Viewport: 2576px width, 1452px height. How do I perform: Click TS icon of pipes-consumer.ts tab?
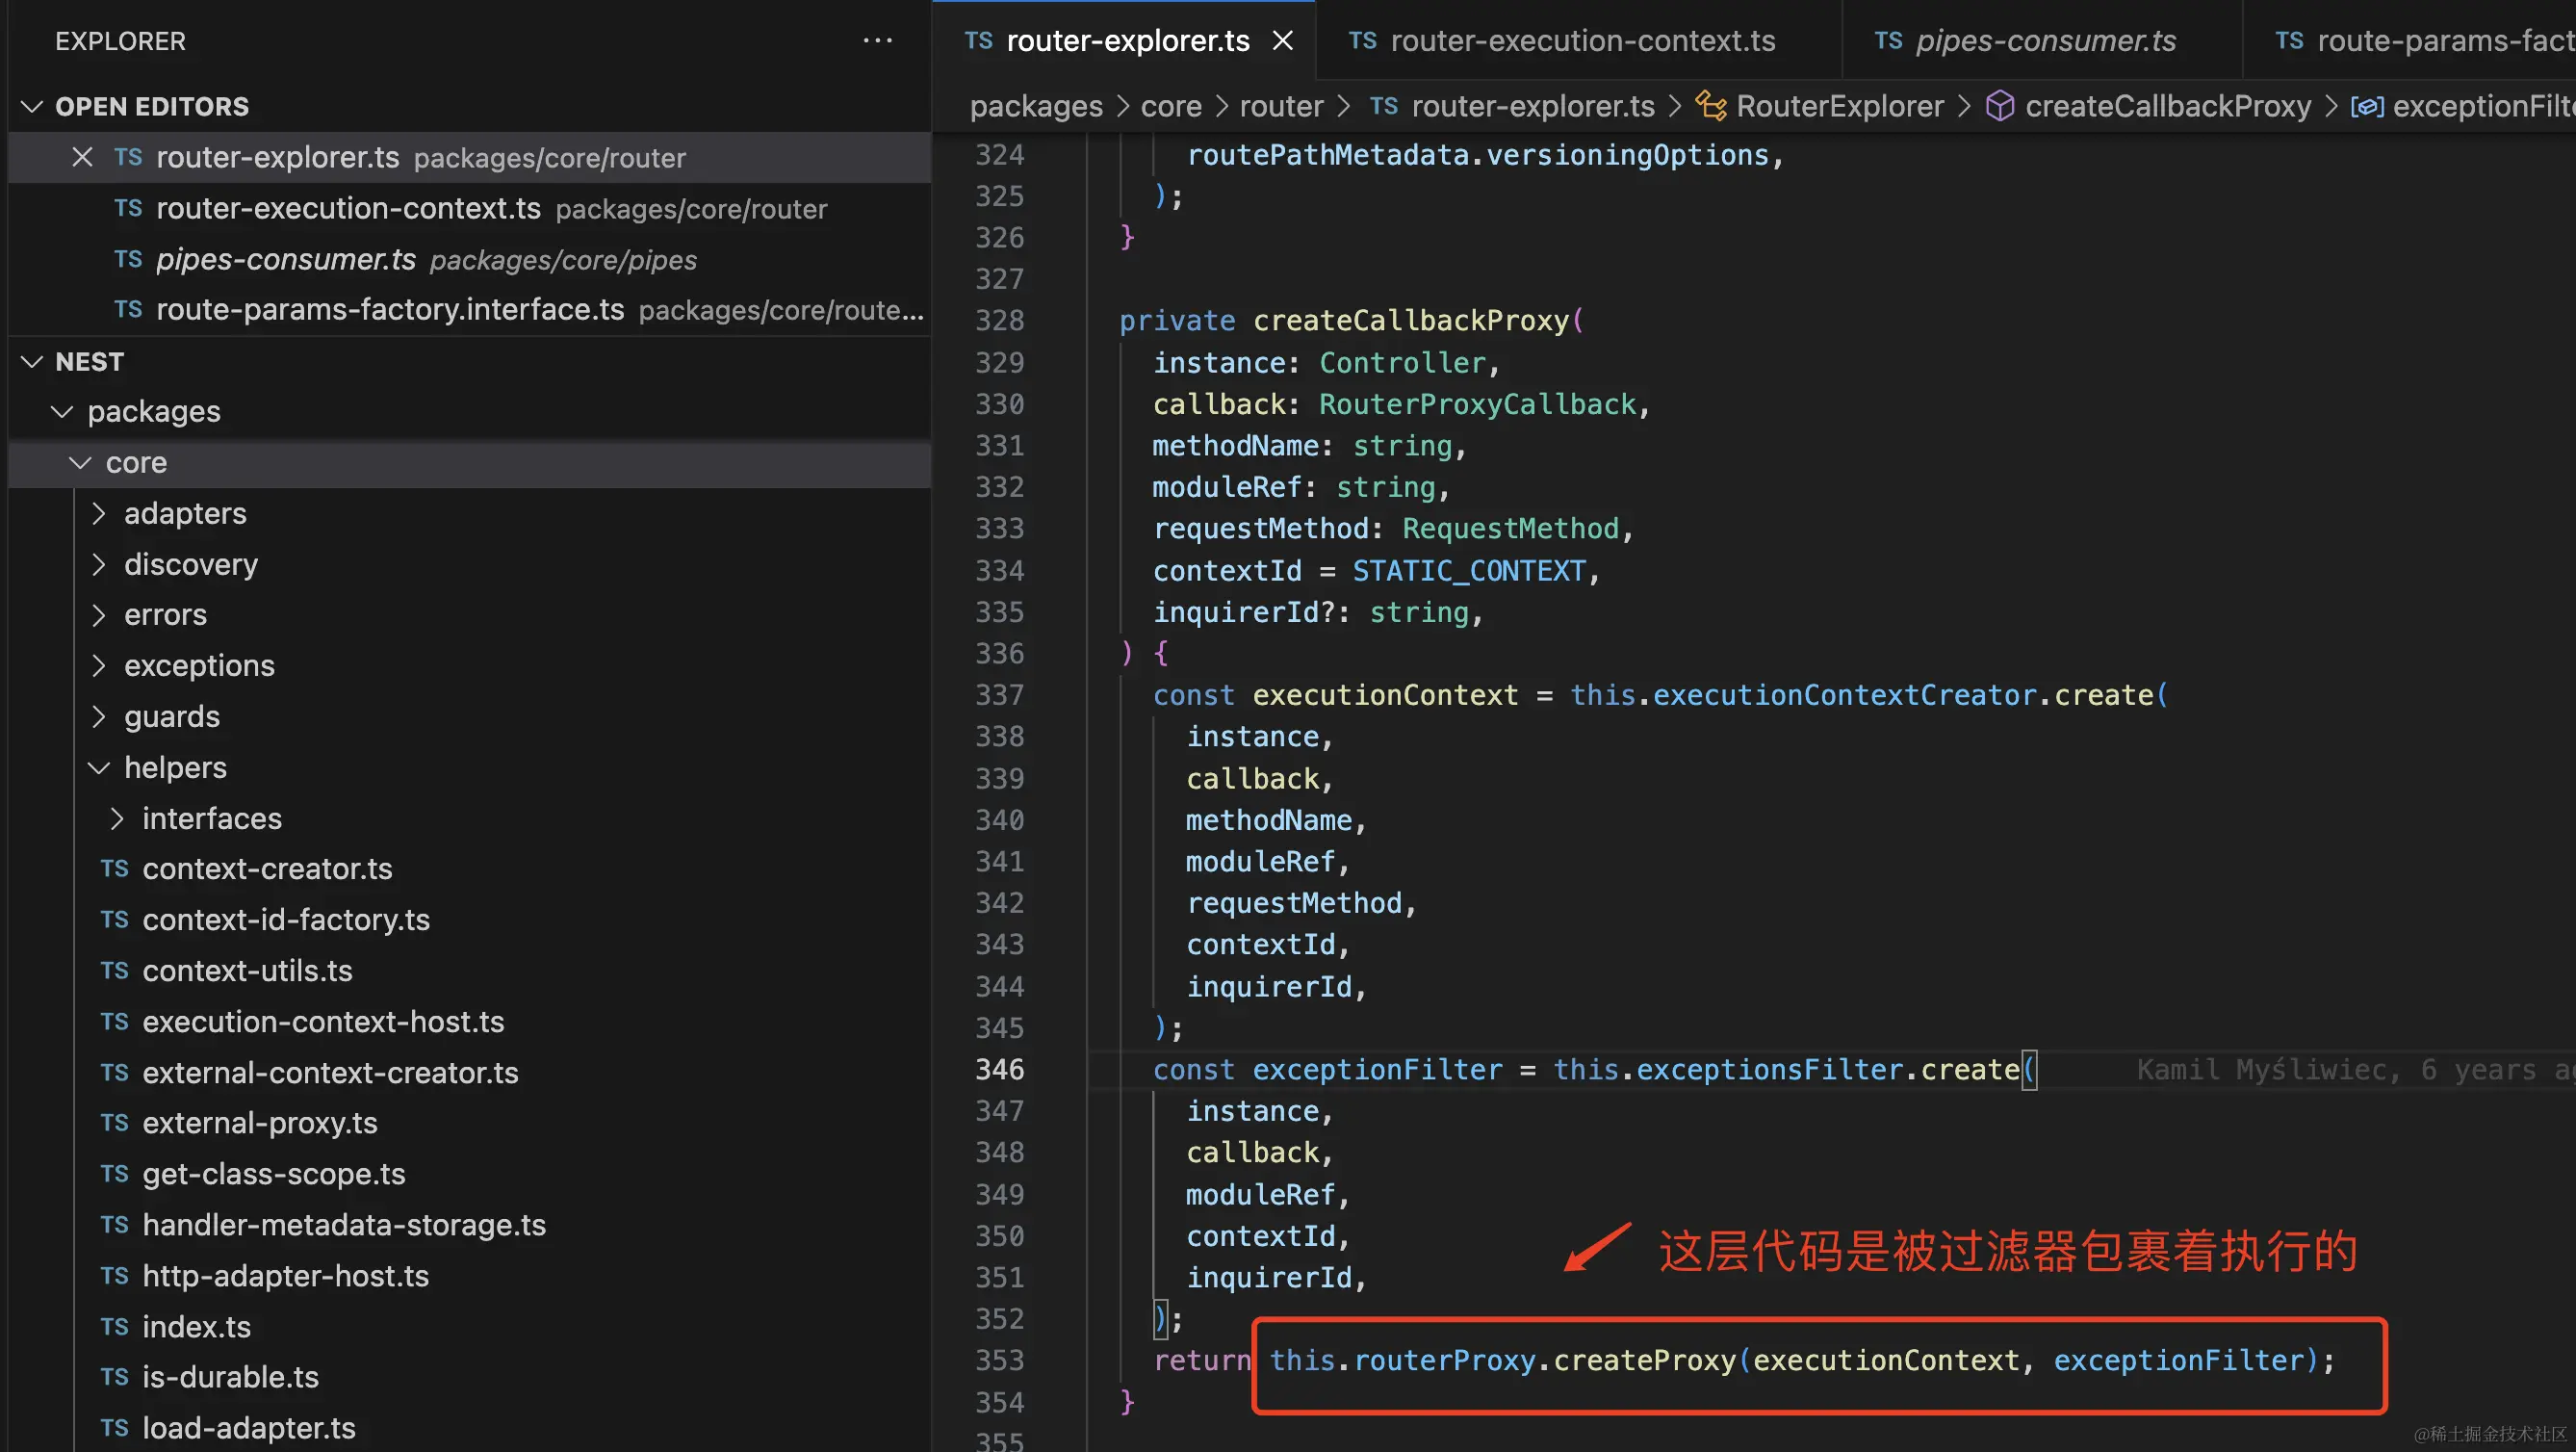point(1888,41)
